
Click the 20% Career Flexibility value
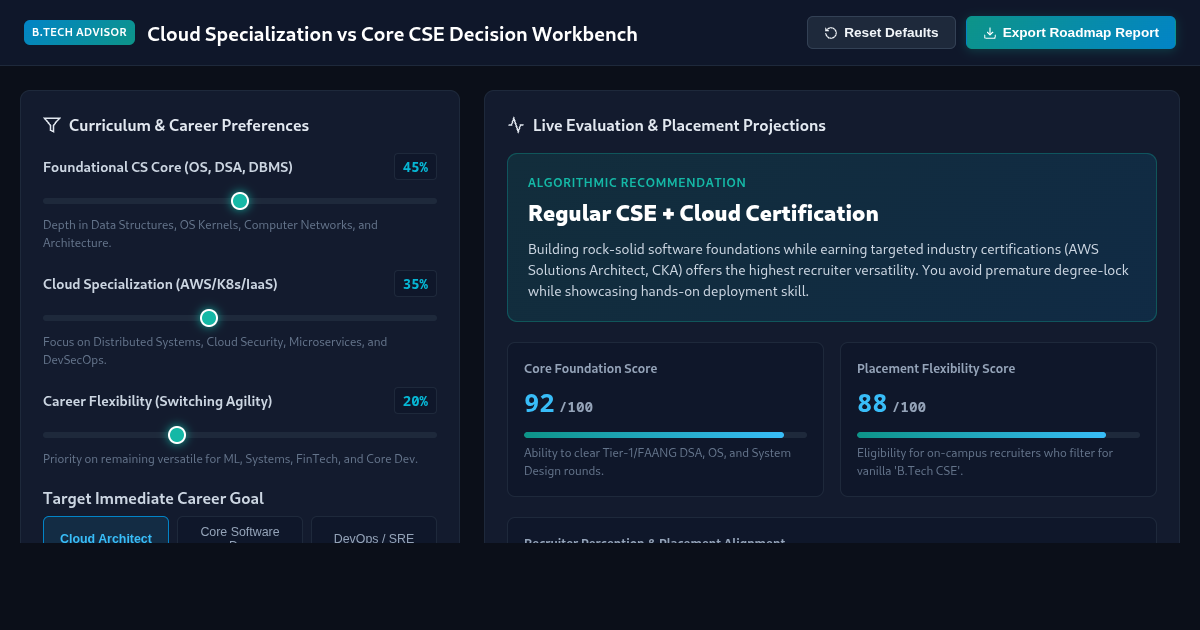click(x=415, y=401)
